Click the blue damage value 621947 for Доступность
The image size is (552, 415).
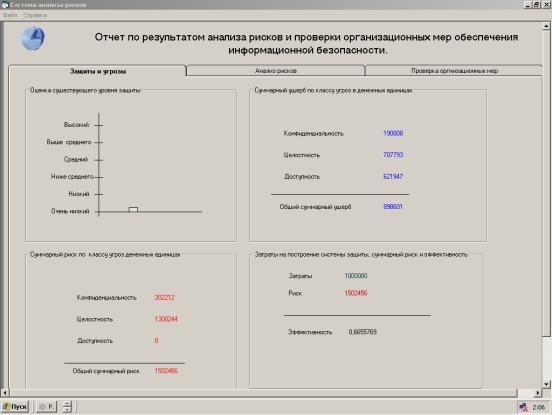pos(393,176)
